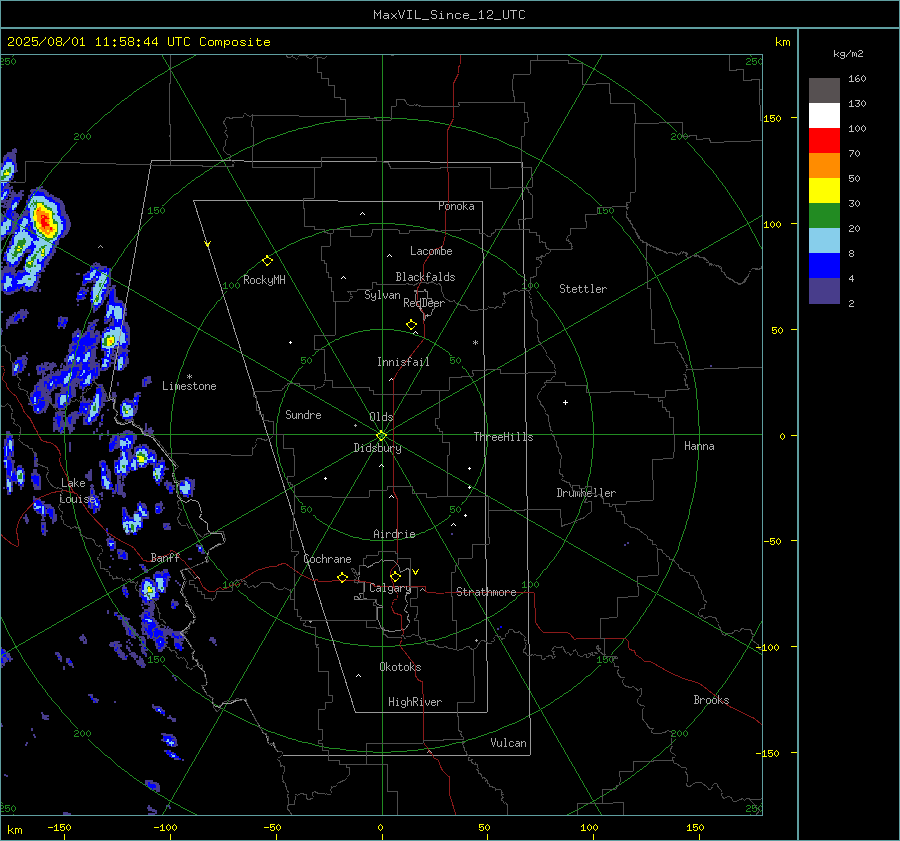This screenshot has height=841, width=900.
Task: Click the ThreeHills city label
Action: pos(503,437)
